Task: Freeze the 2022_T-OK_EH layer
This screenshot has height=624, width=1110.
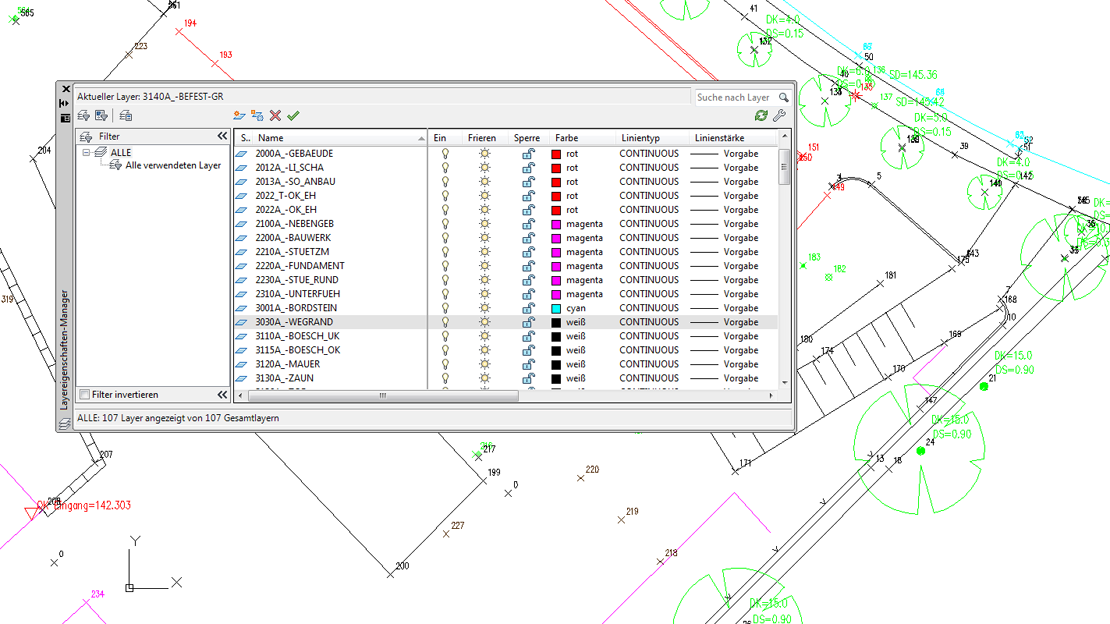Action: click(484, 195)
